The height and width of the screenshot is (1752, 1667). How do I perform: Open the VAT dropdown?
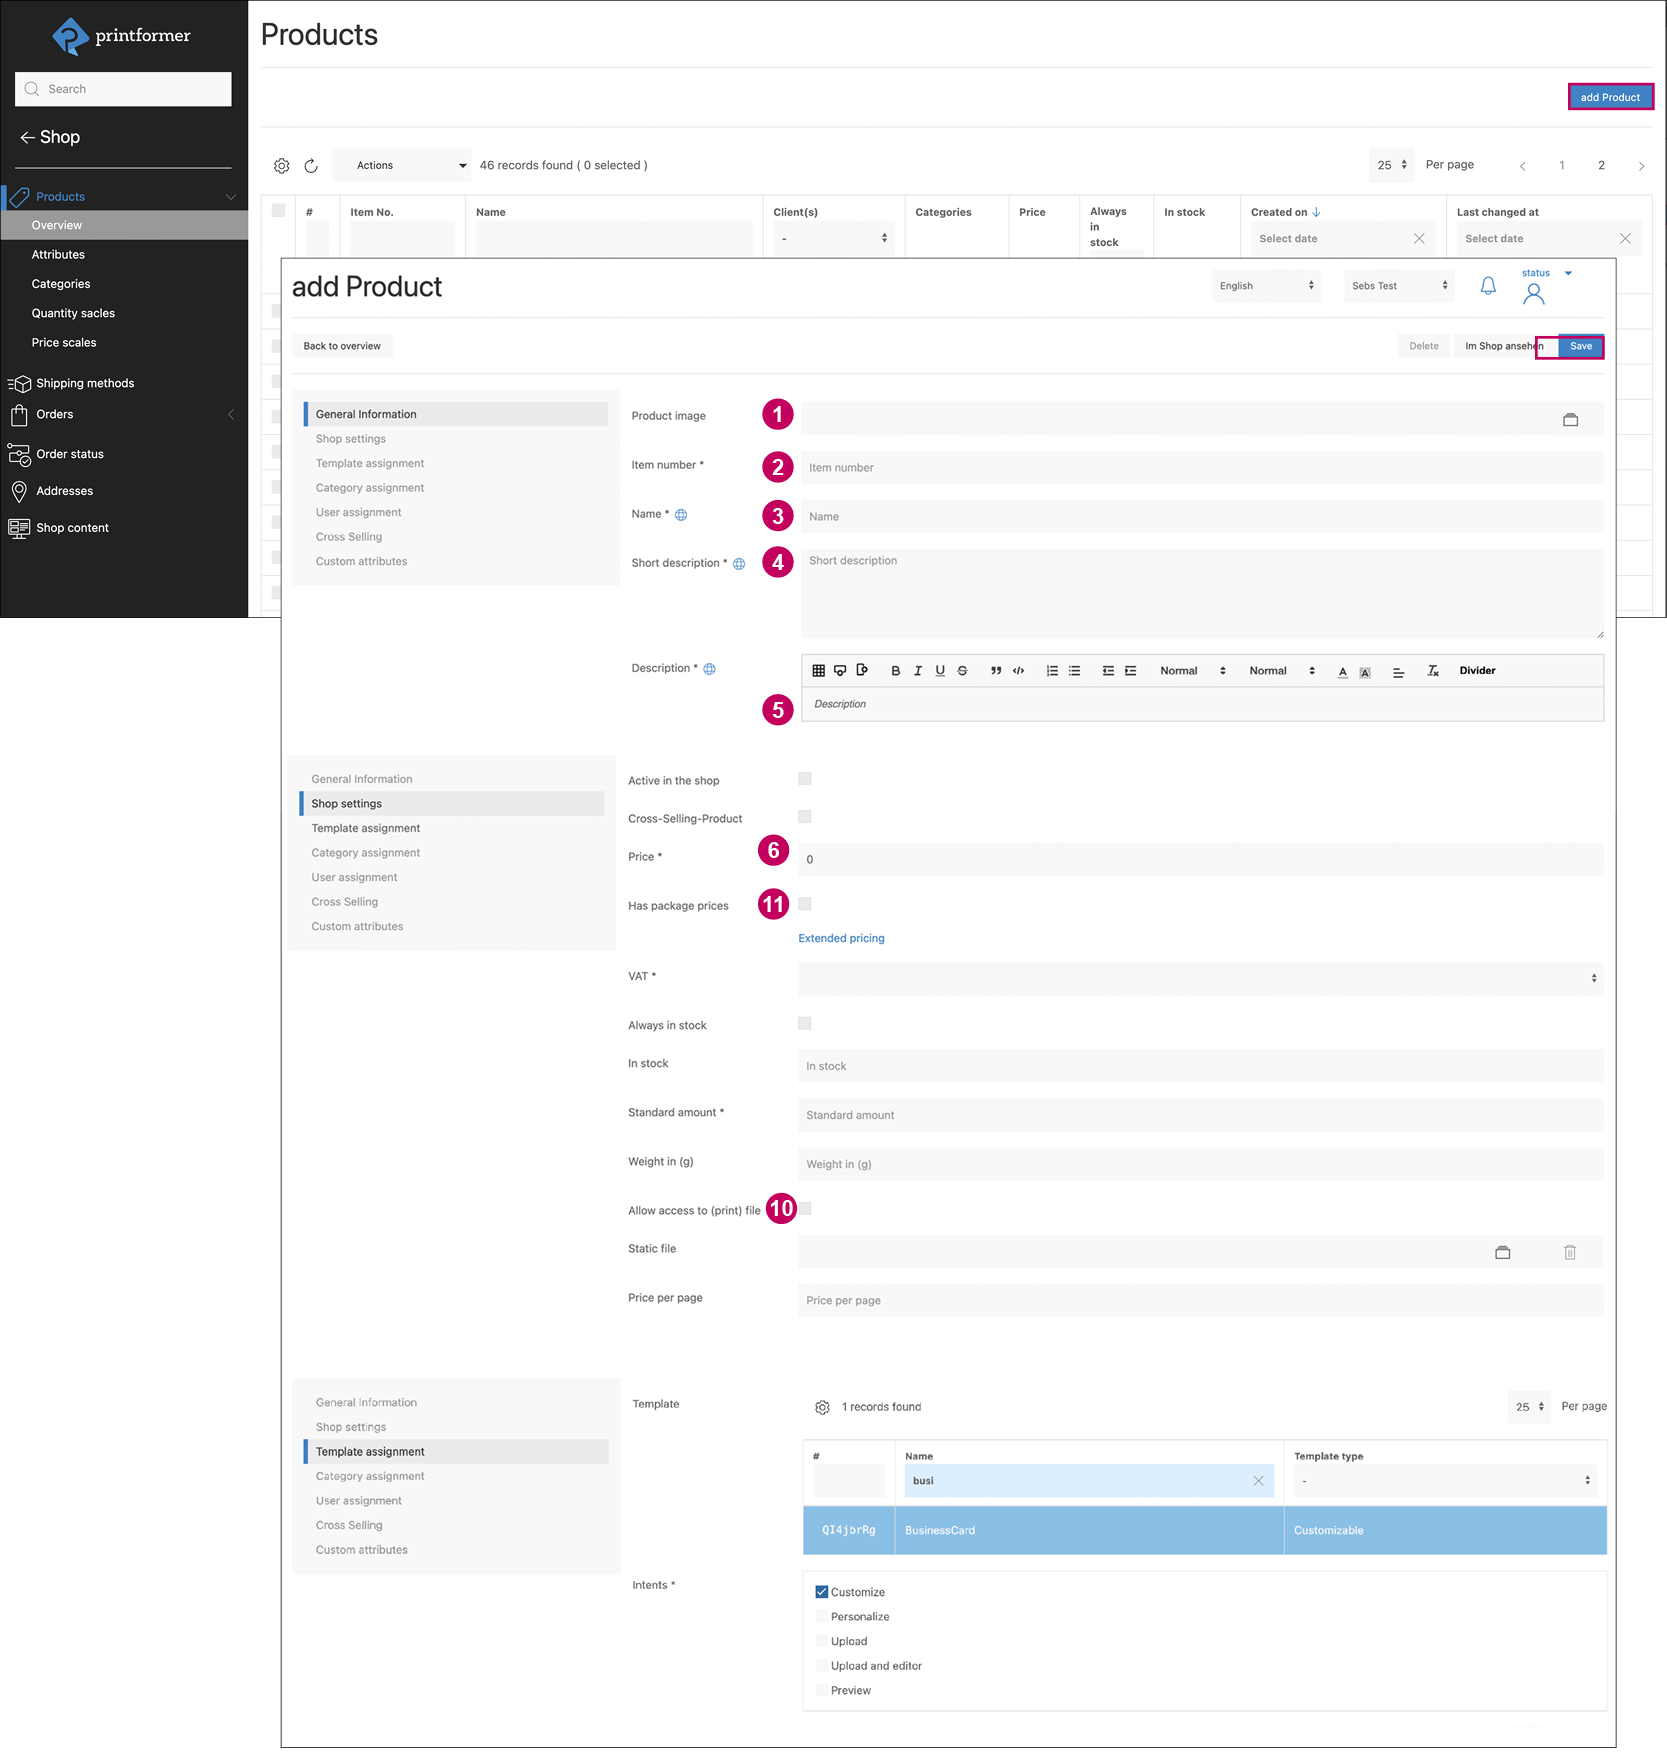(1200, 978)
